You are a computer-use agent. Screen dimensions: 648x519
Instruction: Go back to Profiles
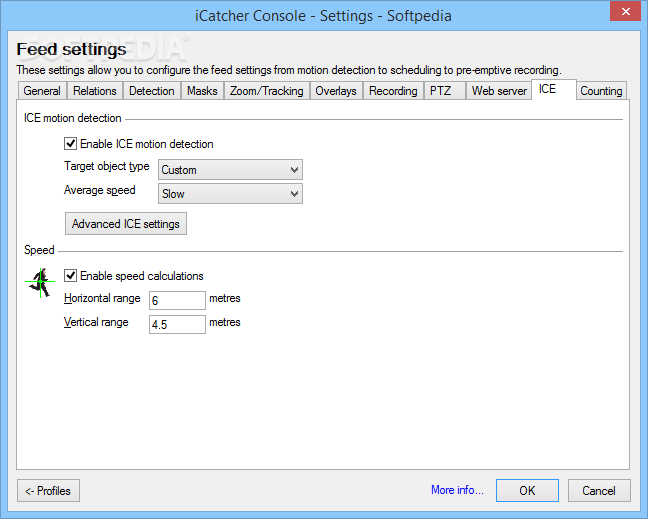pyautogui.click(x=48, y=490)
